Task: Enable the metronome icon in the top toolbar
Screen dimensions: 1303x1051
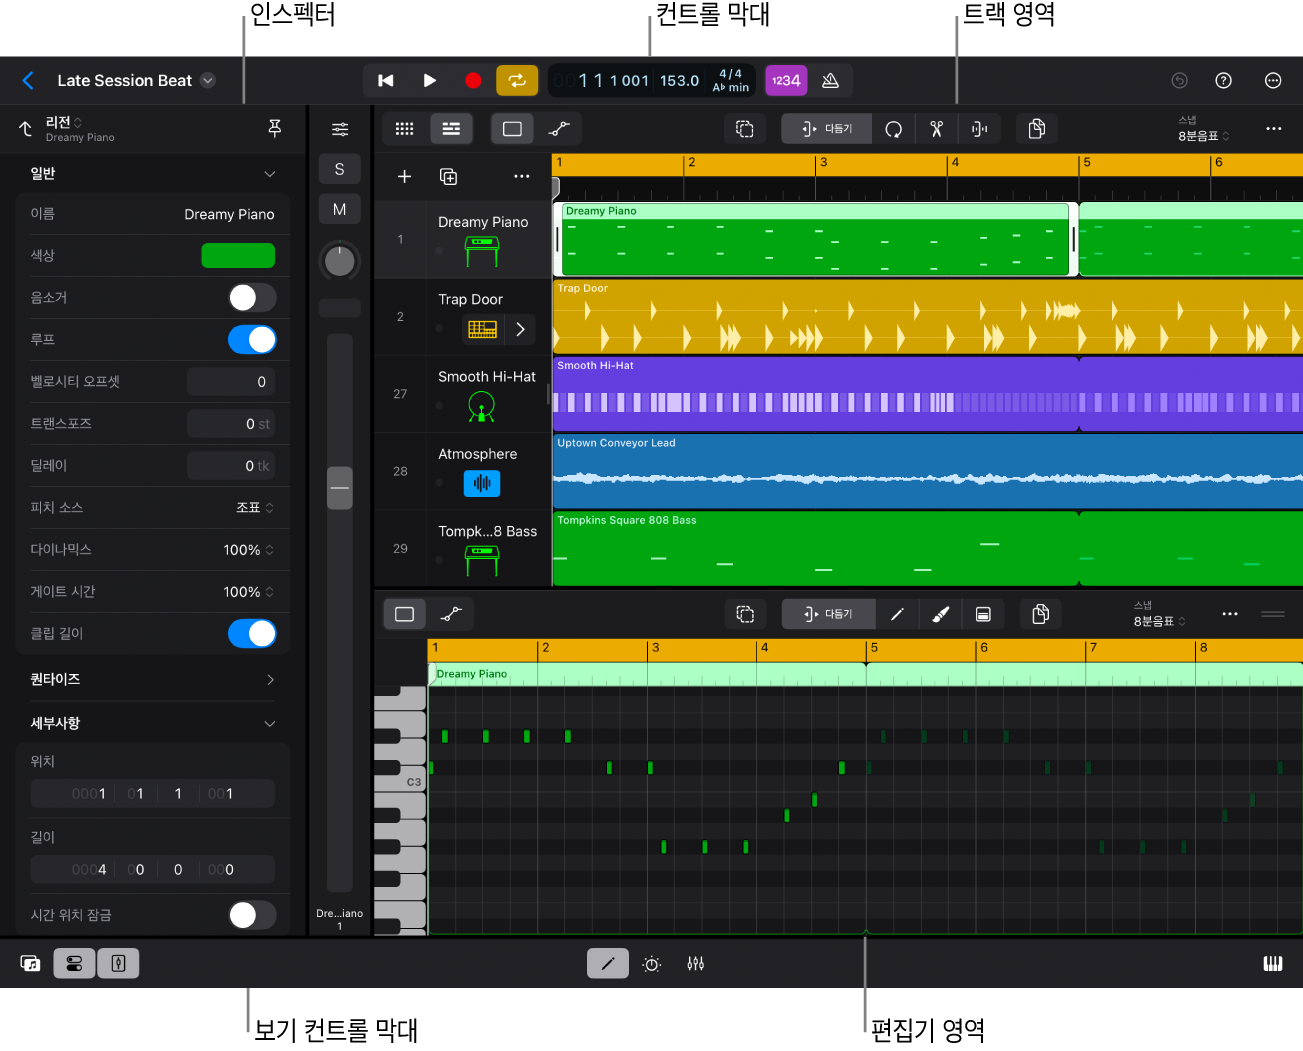Action: pos(830,80)
